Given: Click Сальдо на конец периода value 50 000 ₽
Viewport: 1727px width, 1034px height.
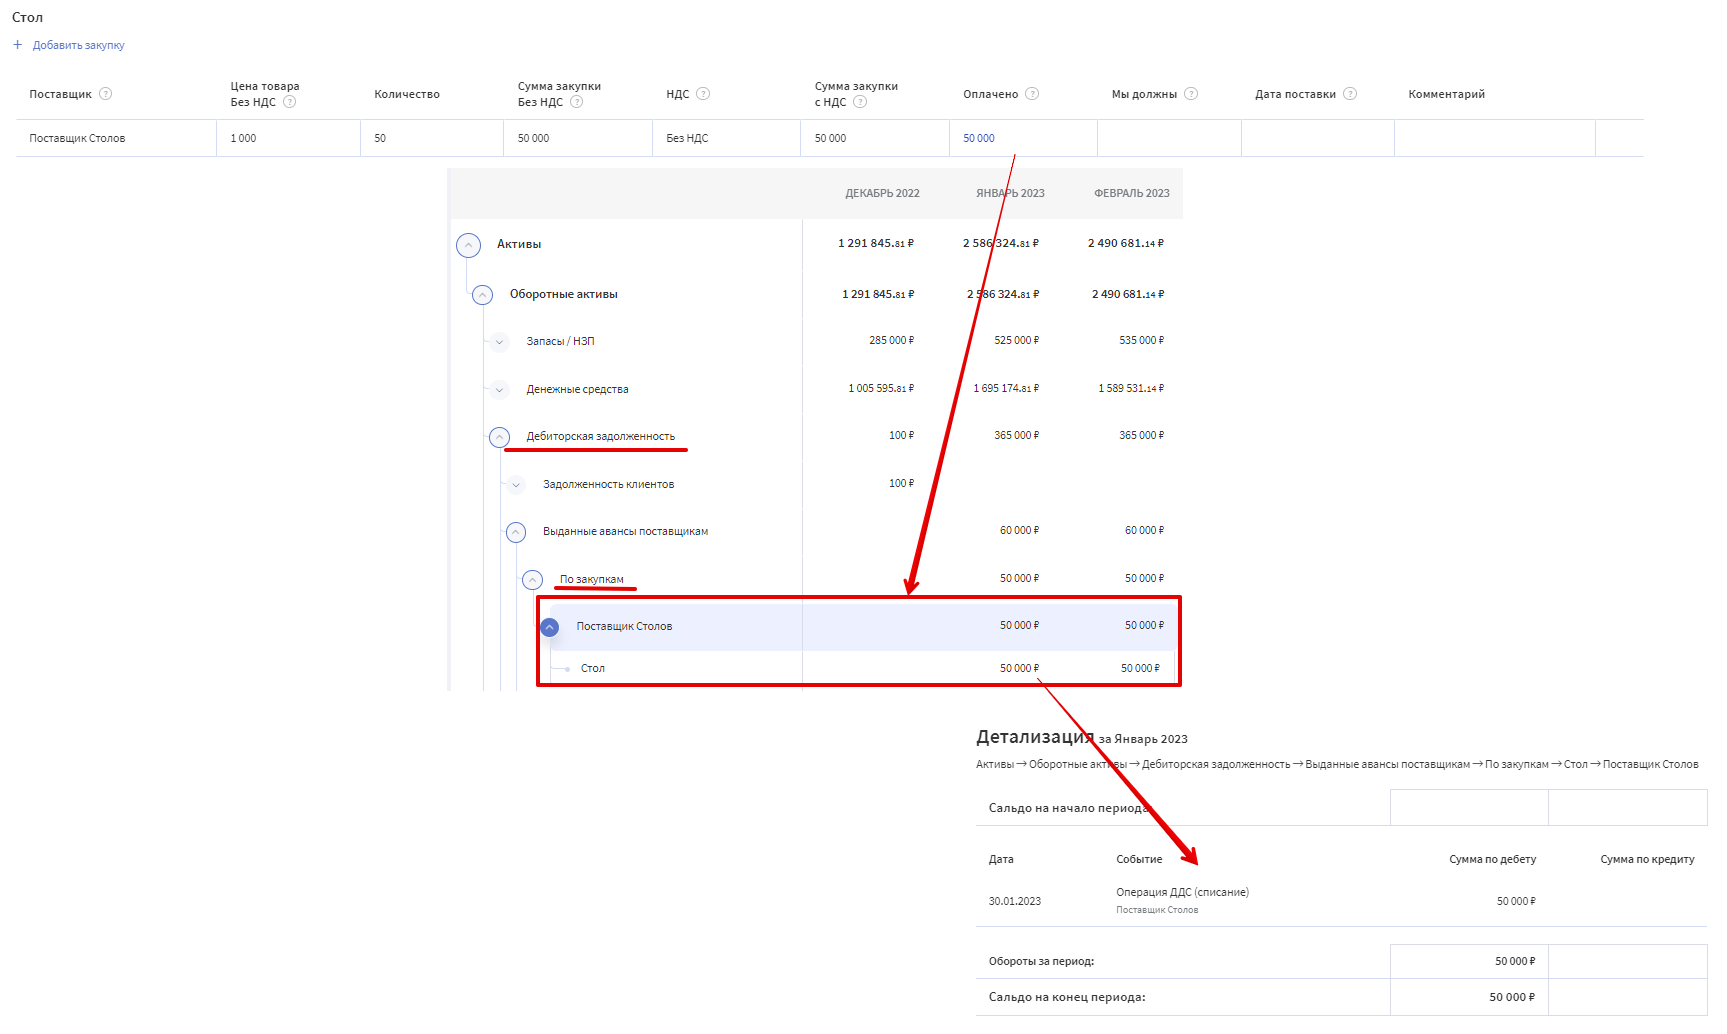Looking at the screenshot, I should click(1511, 998).
